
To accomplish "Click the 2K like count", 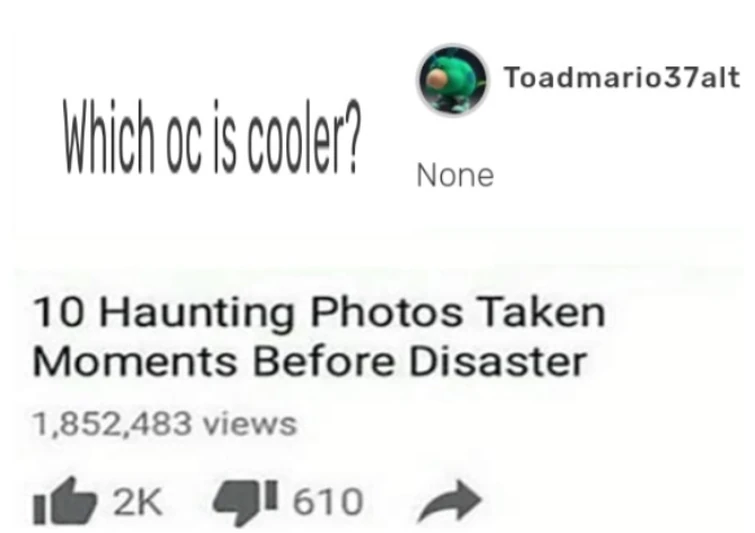I will 138,501.
